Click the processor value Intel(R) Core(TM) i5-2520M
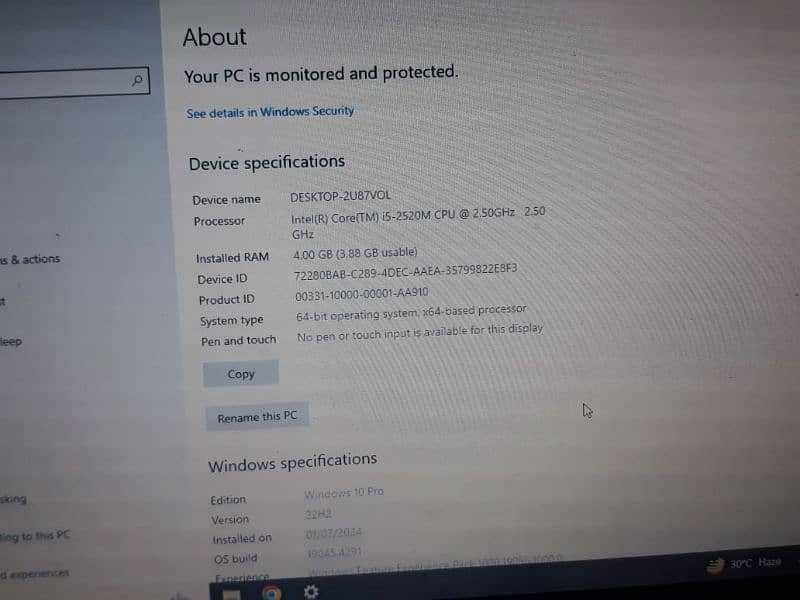 418,222
